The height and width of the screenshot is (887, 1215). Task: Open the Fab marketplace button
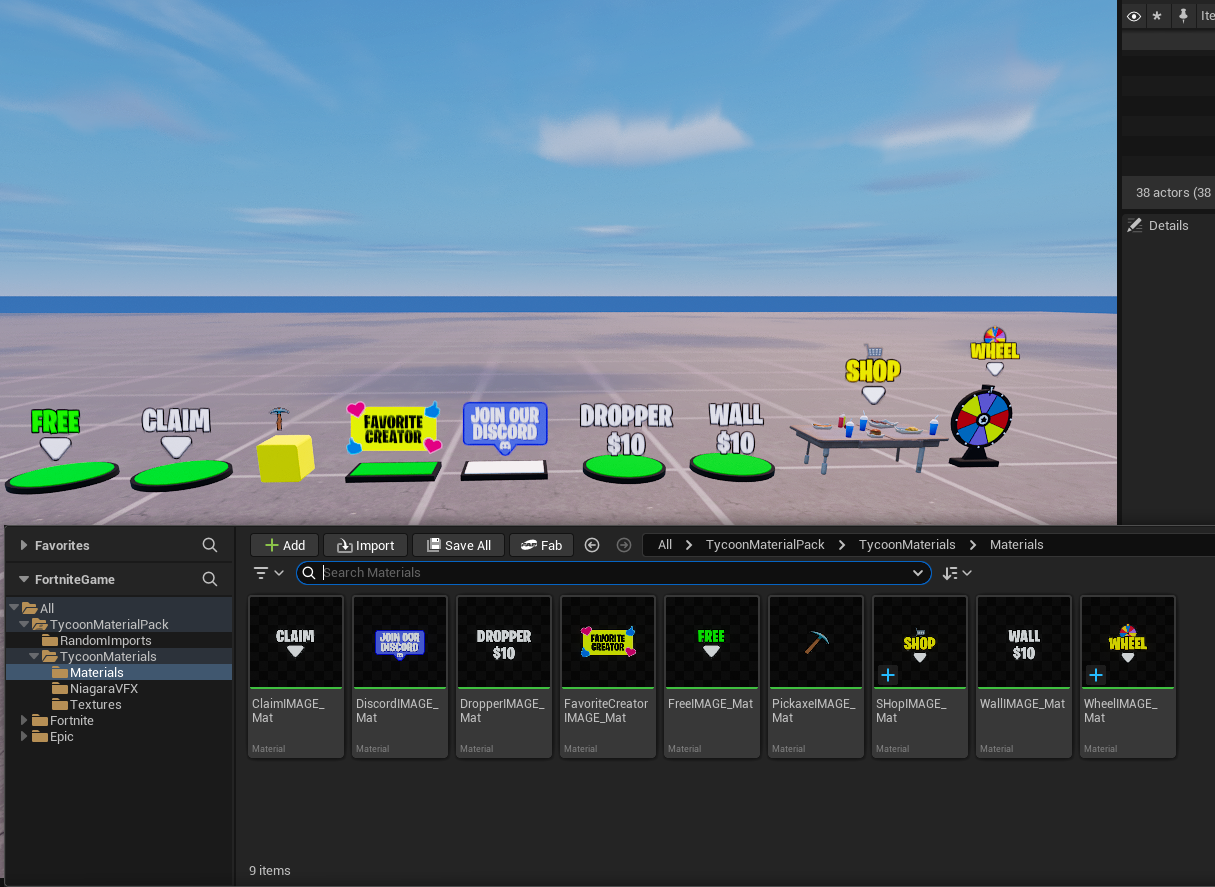pyautogui.click(x=541, y=545)
